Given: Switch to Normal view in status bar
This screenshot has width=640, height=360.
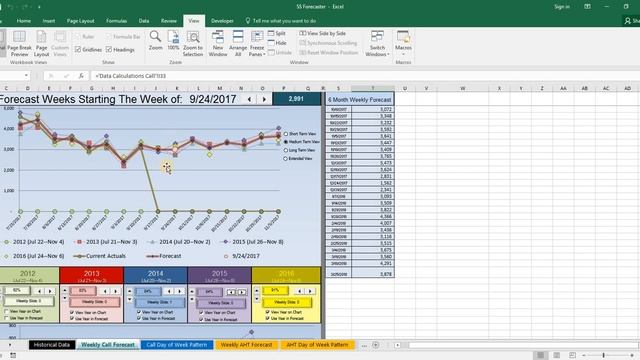Looking at the screenshot, I should 540,355.
